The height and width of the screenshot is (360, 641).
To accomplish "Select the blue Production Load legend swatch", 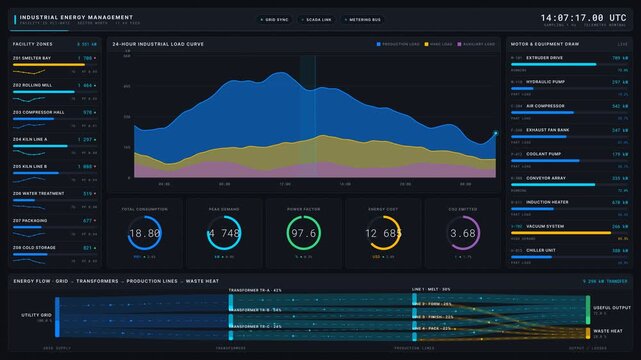I will tap(379, 44).
